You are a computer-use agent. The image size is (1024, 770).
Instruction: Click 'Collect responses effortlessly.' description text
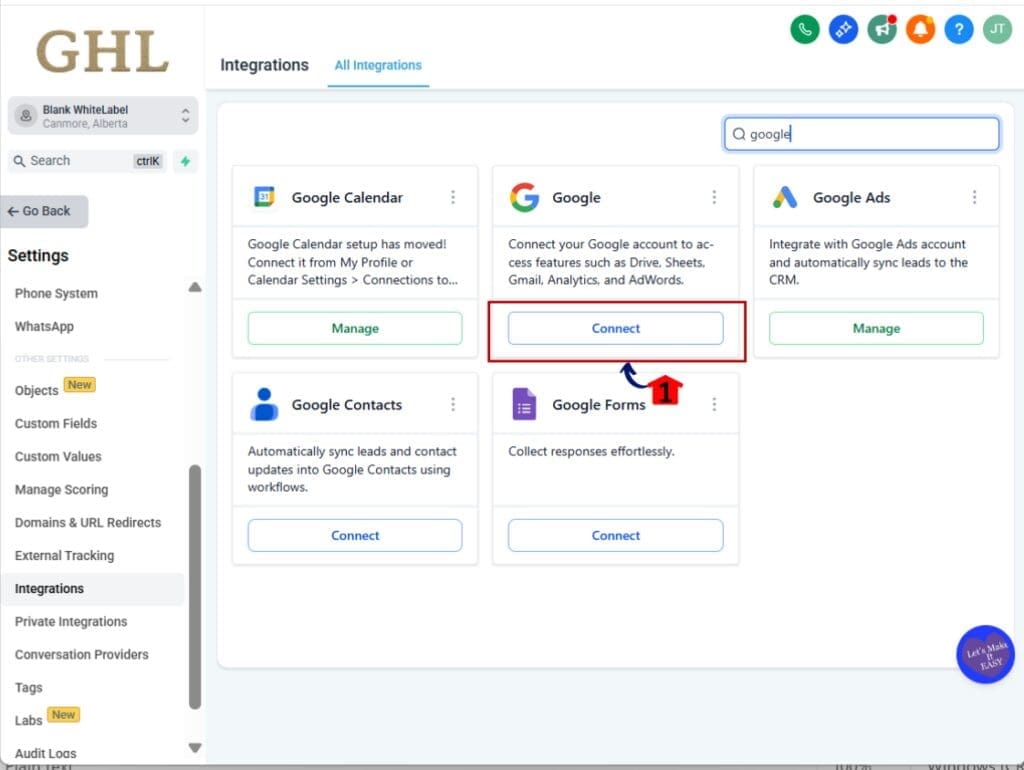click(591, 451)
